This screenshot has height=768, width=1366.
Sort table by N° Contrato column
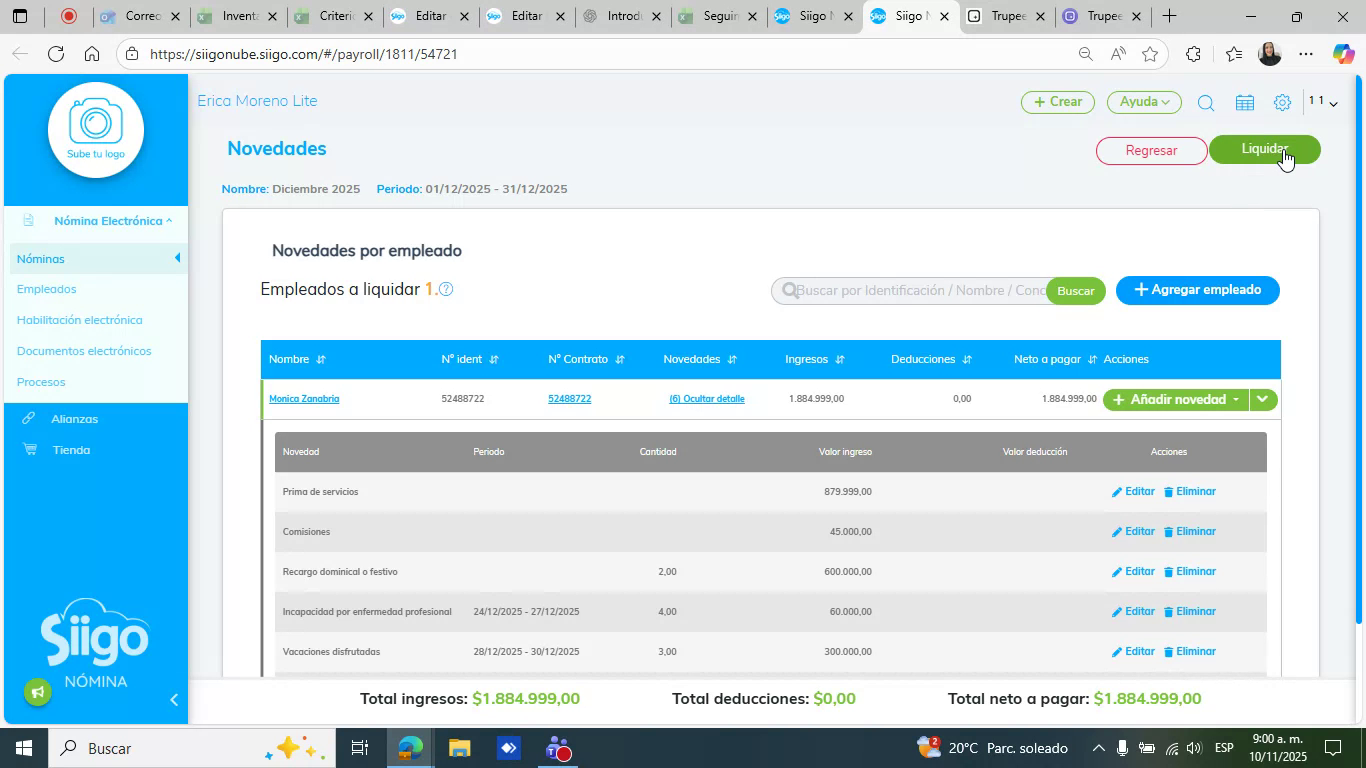tap(620, 359)
